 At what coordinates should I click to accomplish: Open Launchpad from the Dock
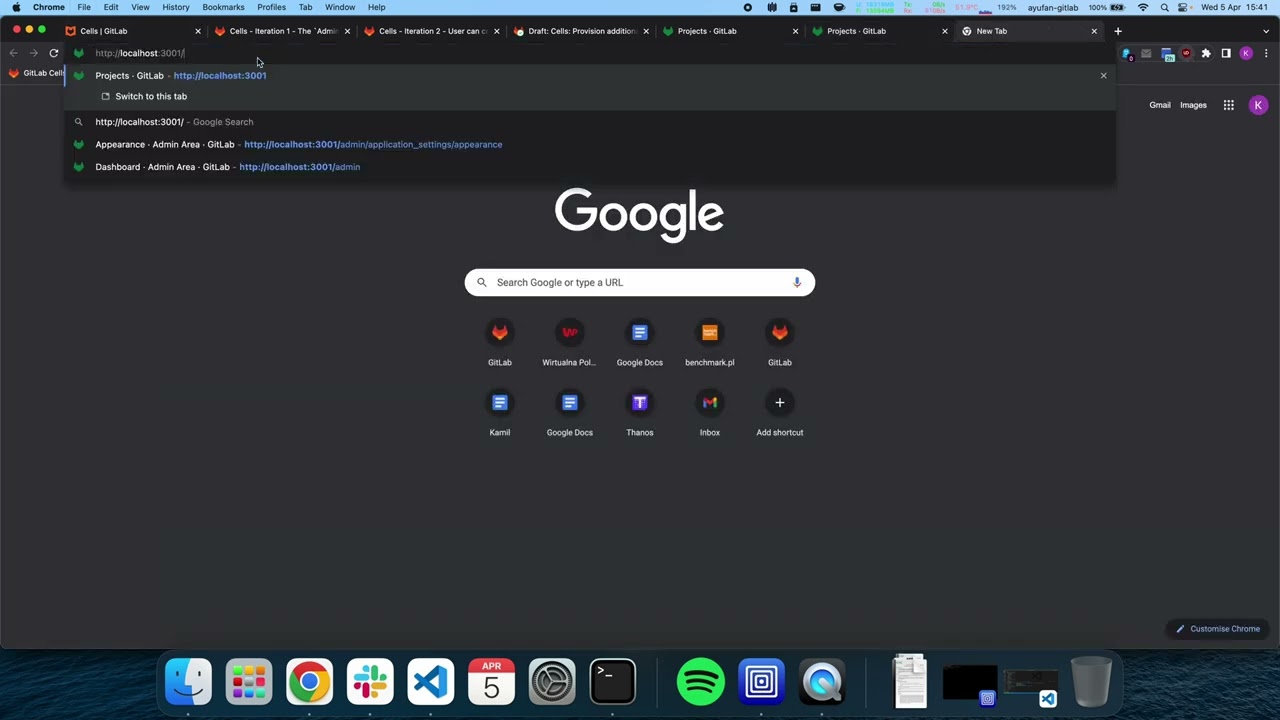point(249,681)
